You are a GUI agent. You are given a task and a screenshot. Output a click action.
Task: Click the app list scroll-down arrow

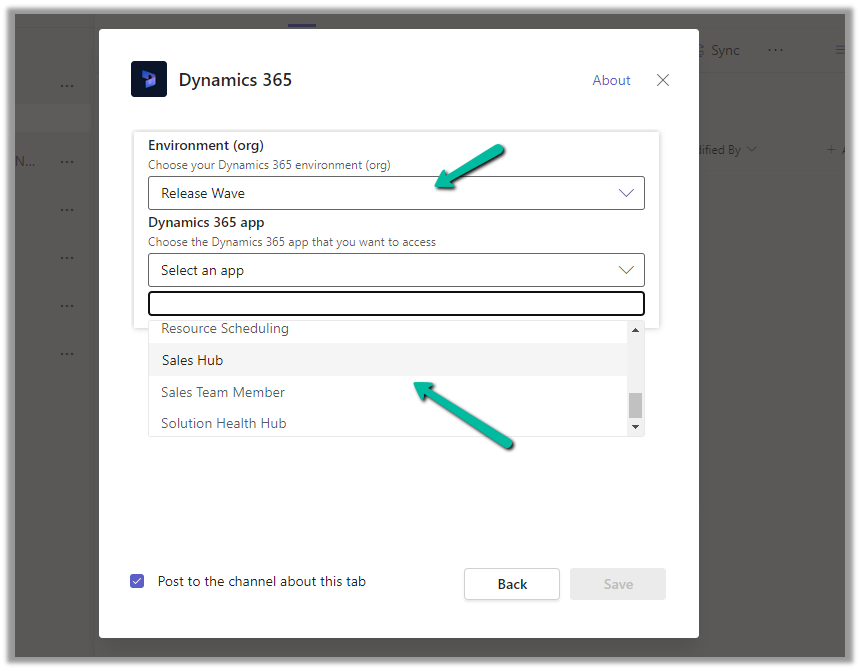click(x=634, y=427)
